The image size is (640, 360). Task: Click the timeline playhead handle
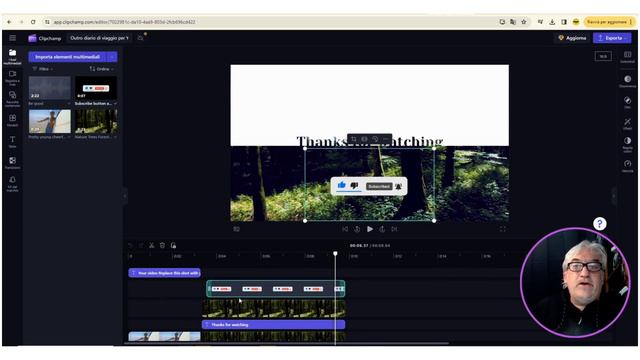tap(335, 253)
